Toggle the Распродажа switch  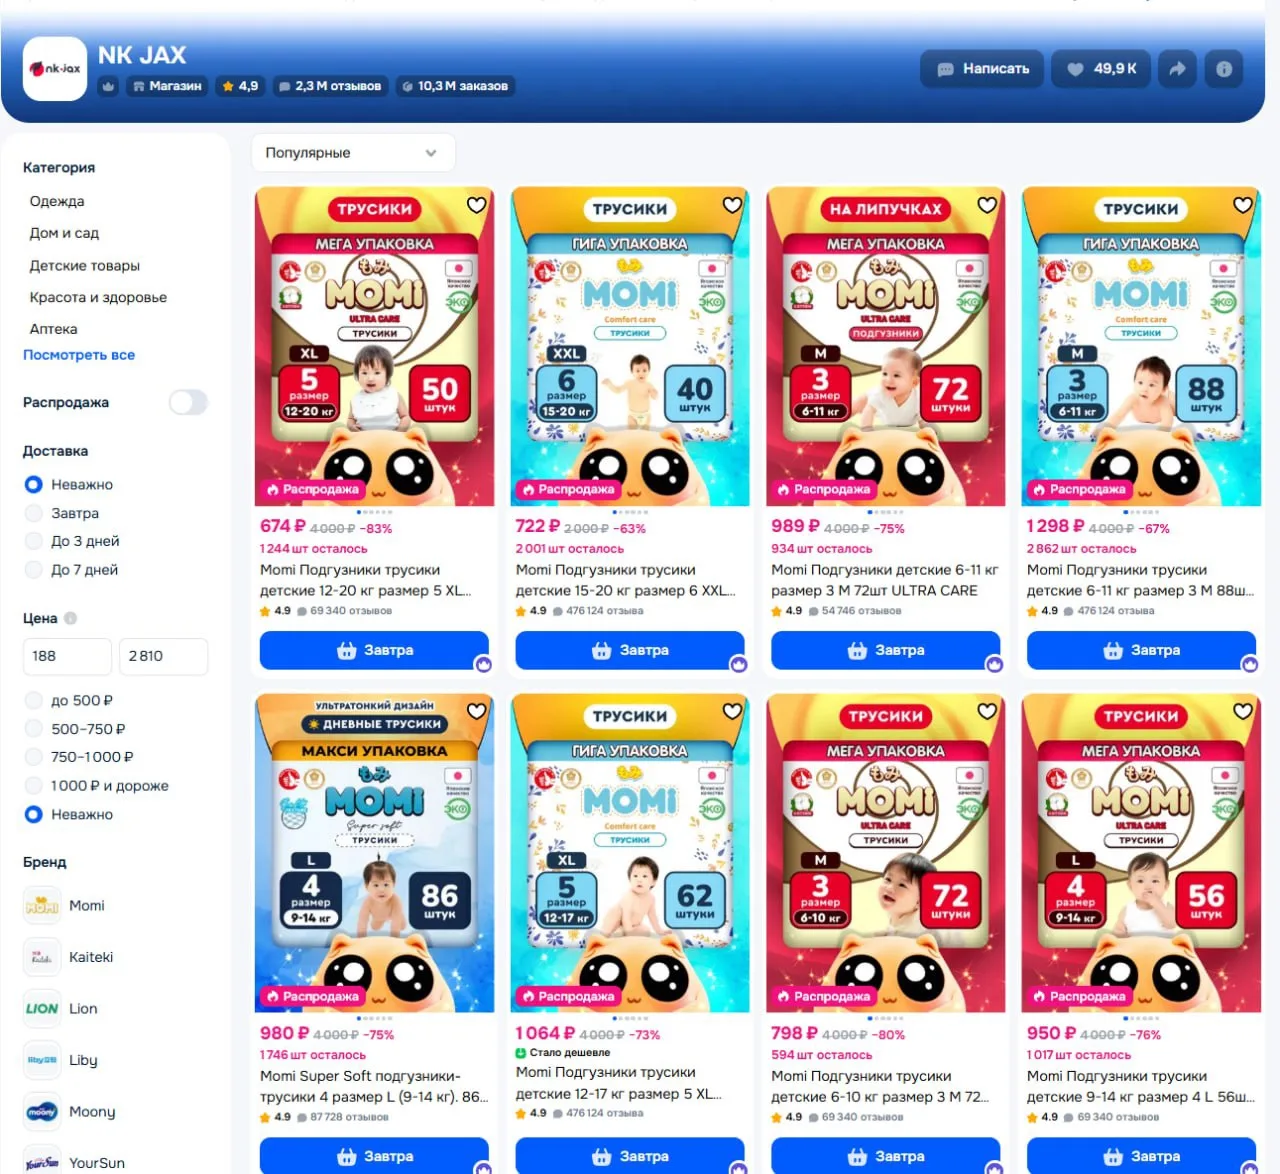click(188, 402)
